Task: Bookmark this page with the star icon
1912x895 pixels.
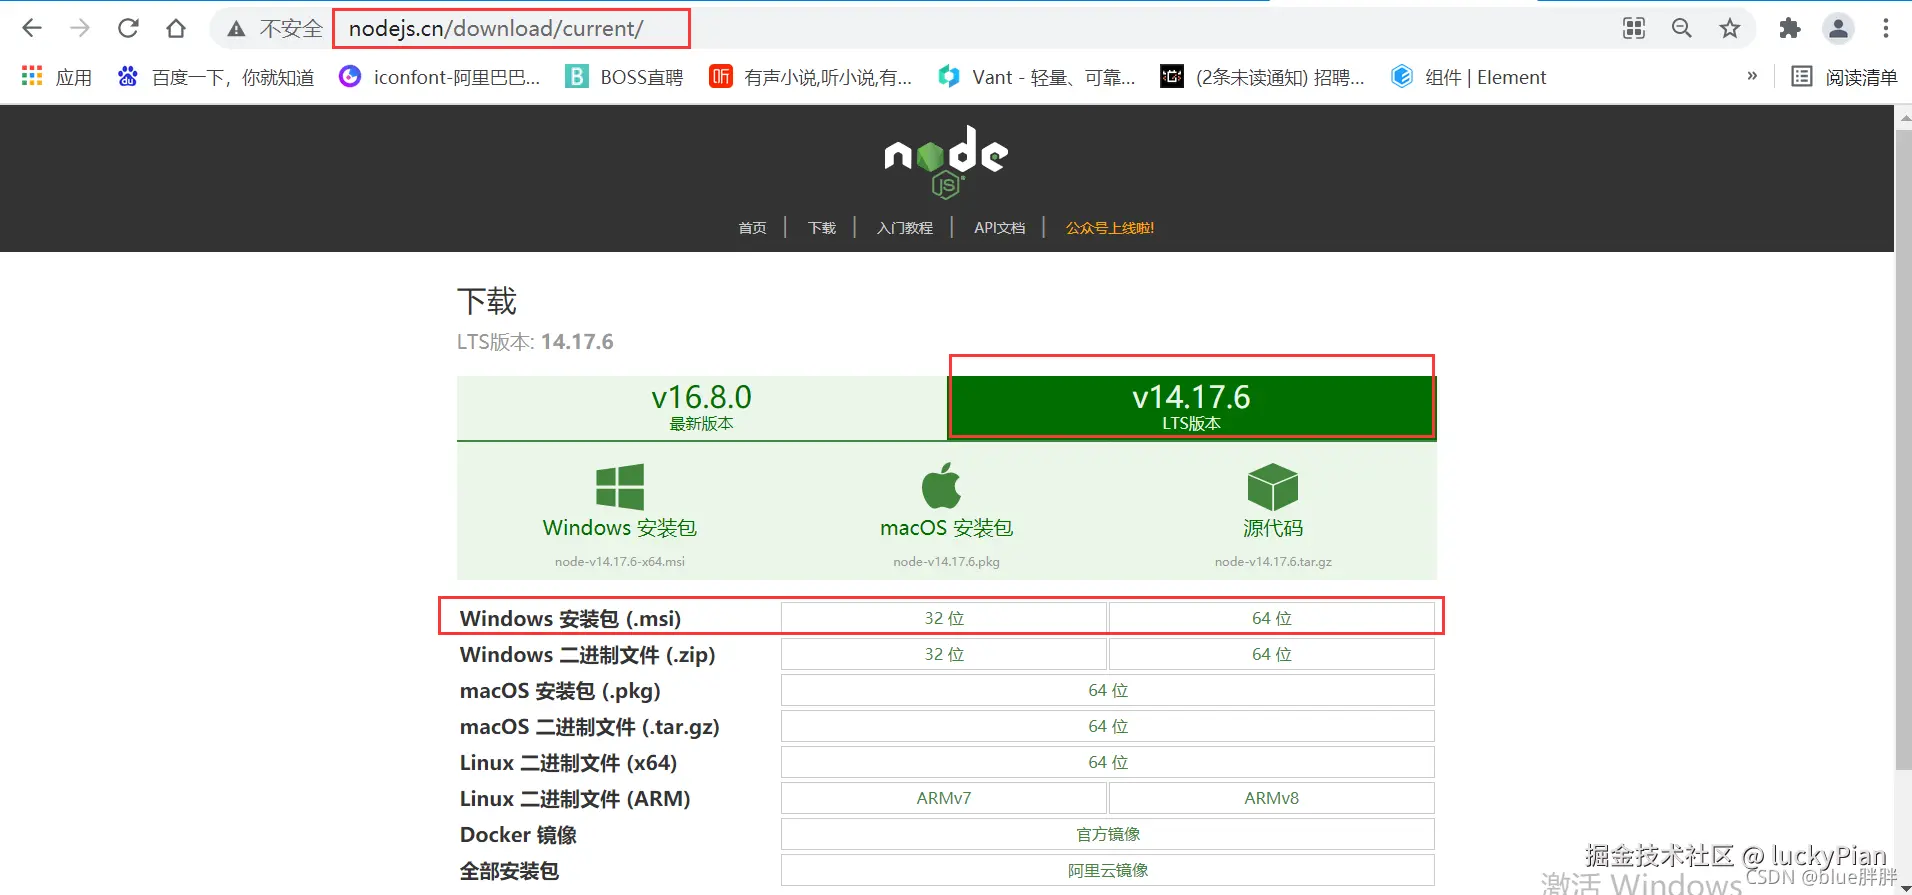Action: tap(1730, 28)
